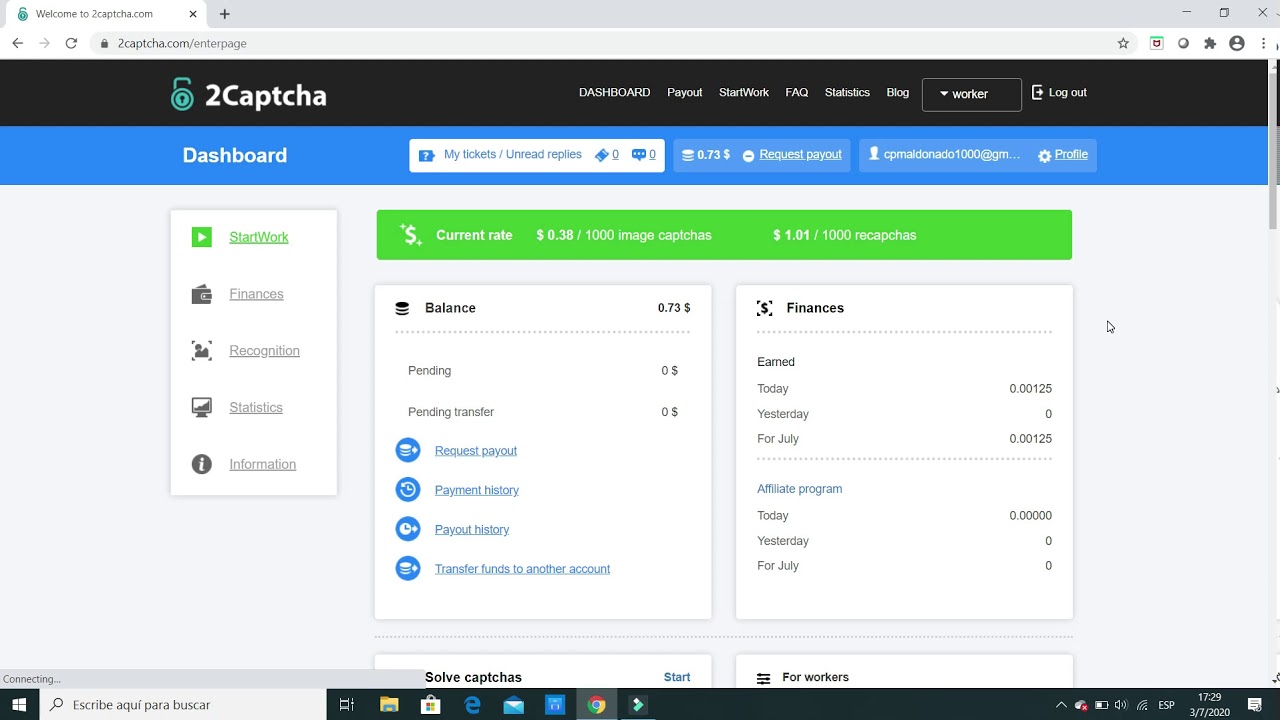
Task: Open the StartWork top menu item
Action: [x=744, y=92]
